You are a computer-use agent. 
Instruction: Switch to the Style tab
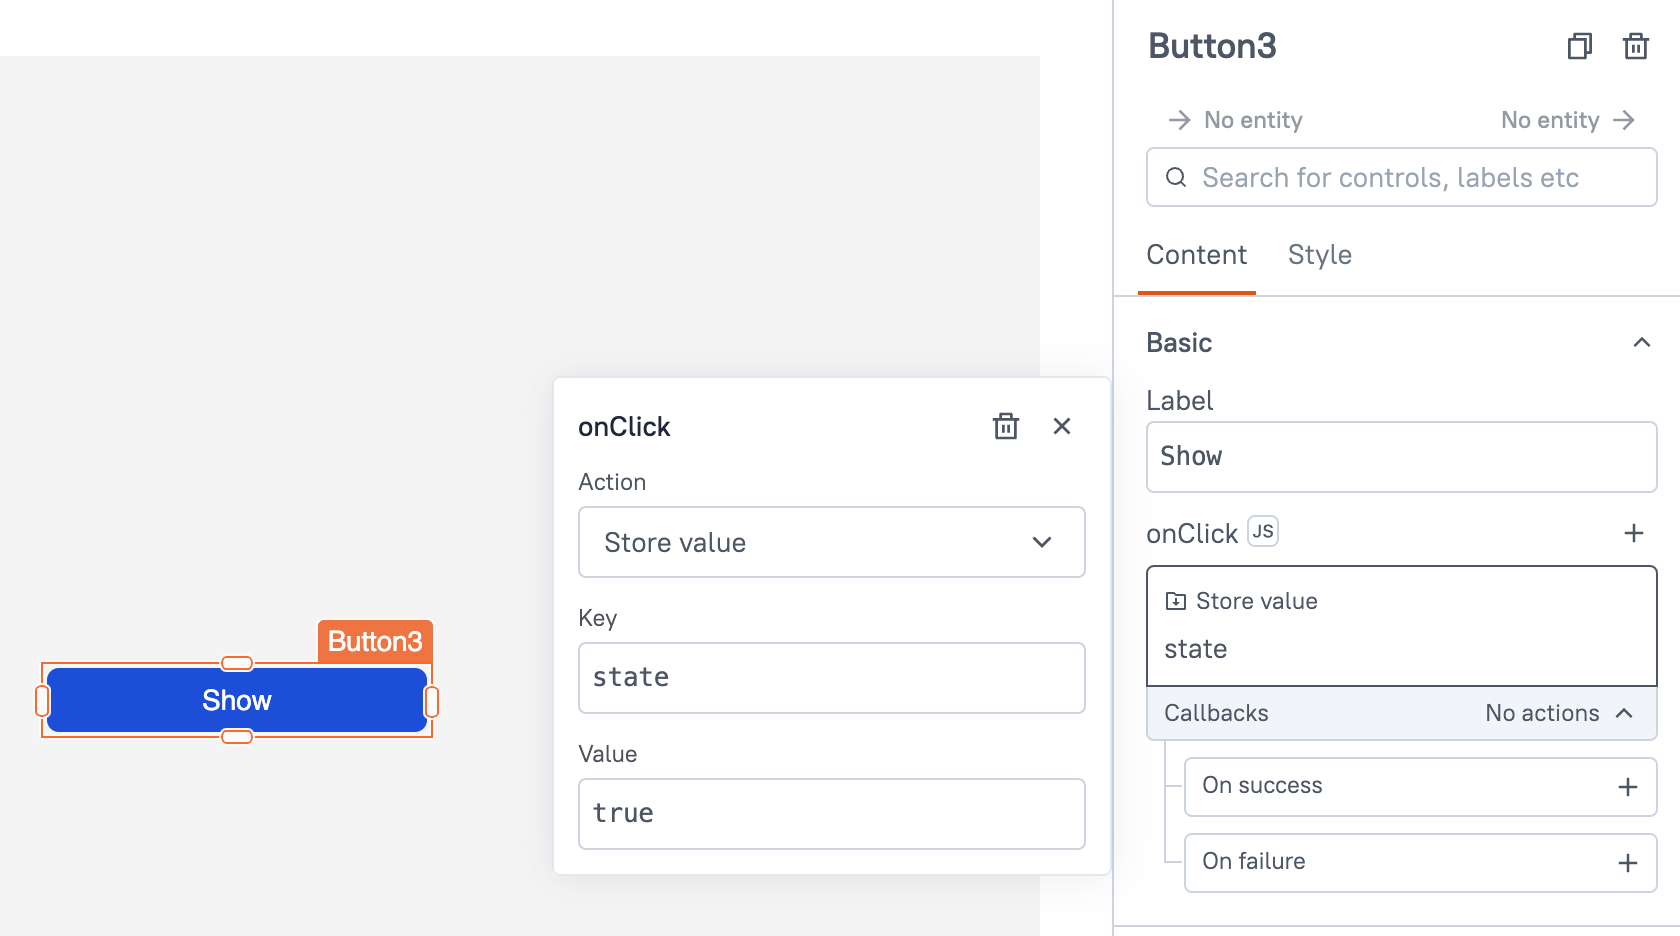1319,255
